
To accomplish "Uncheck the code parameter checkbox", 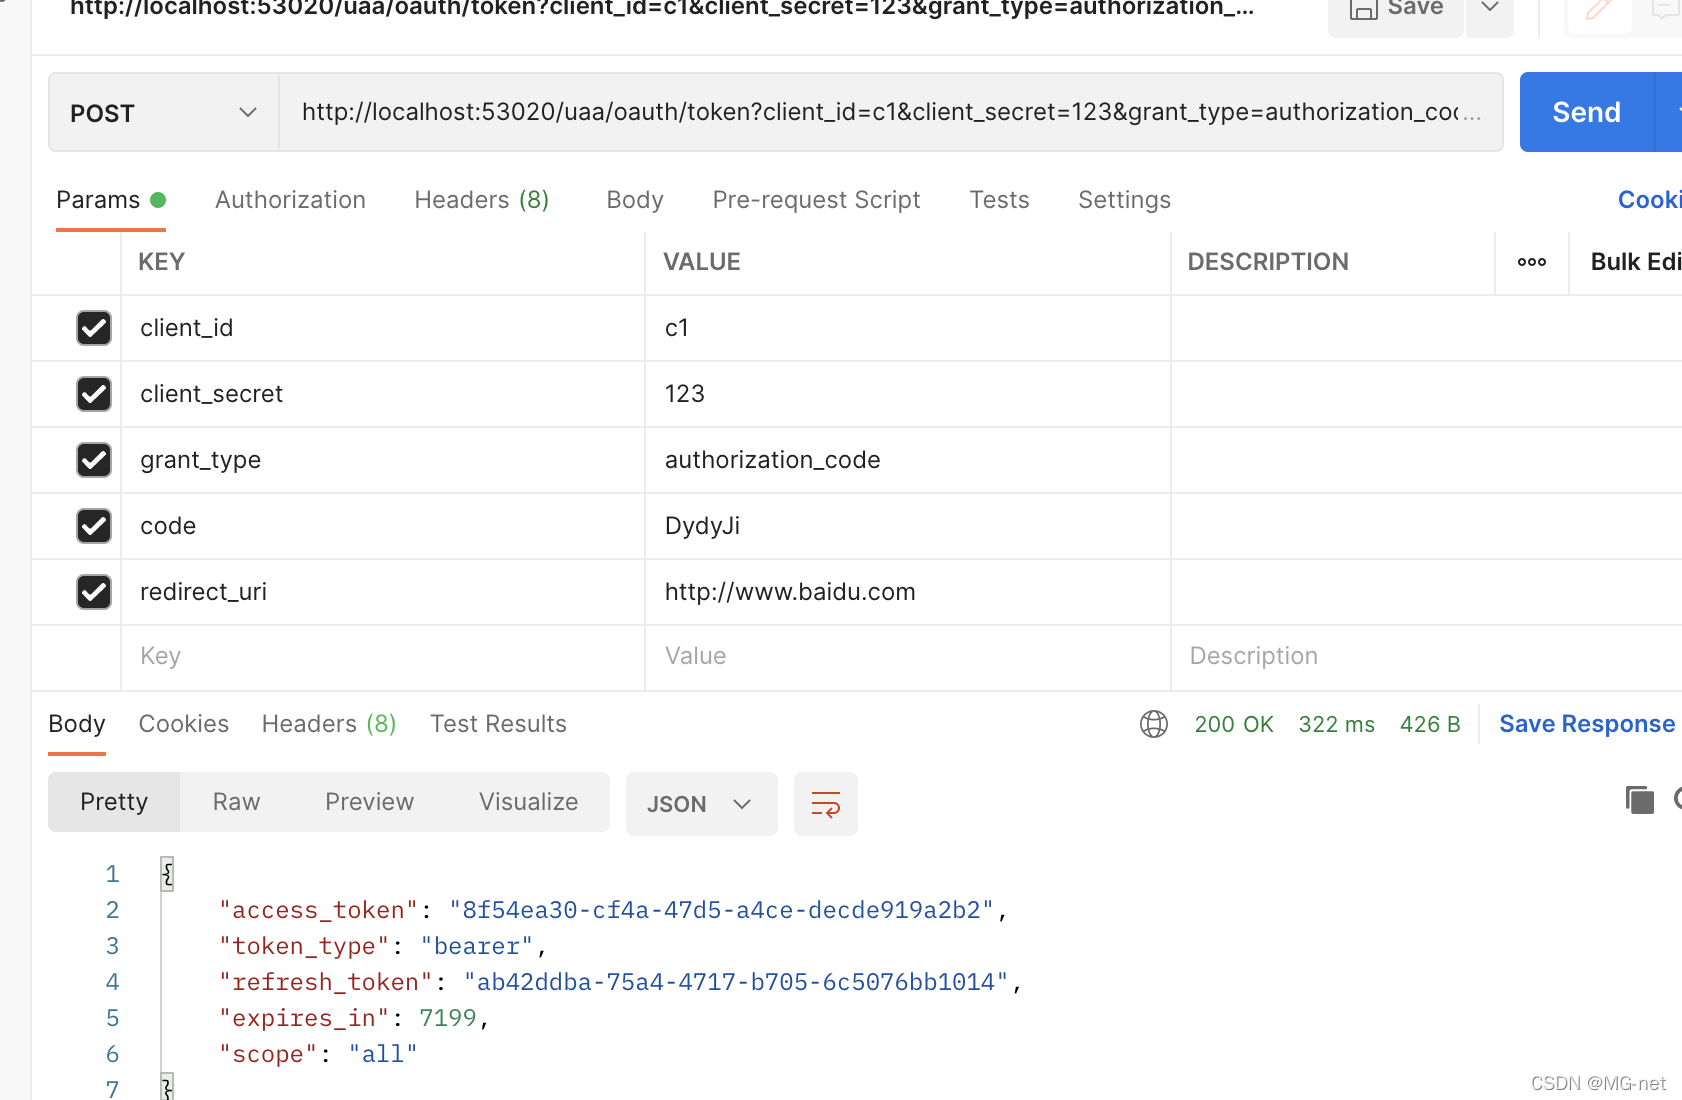I will [x=94, y=526].
